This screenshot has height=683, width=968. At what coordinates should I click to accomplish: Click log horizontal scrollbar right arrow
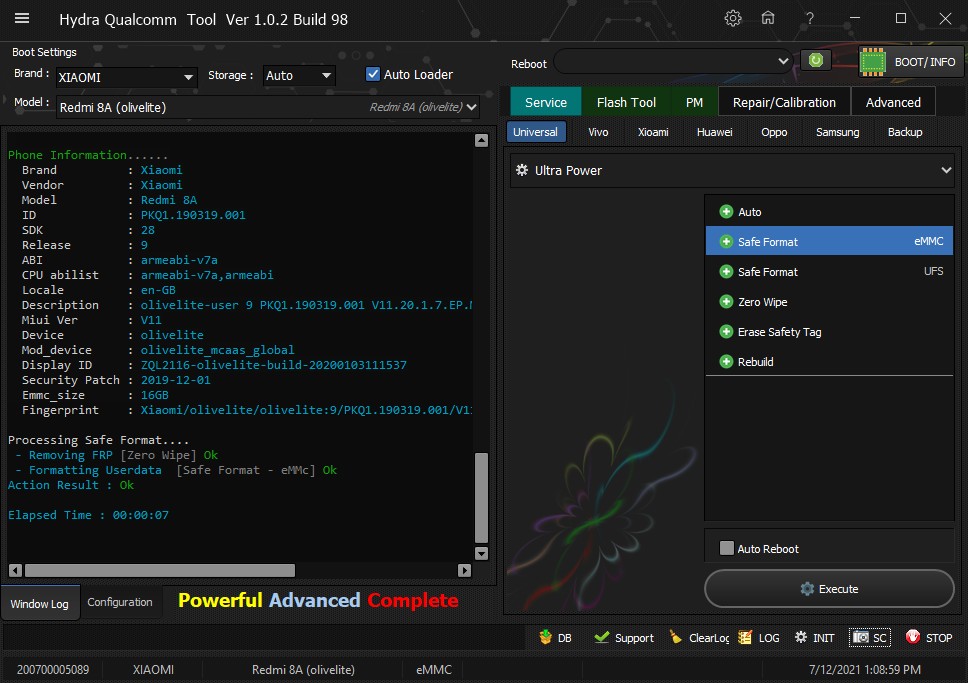(x=464, y=571)
